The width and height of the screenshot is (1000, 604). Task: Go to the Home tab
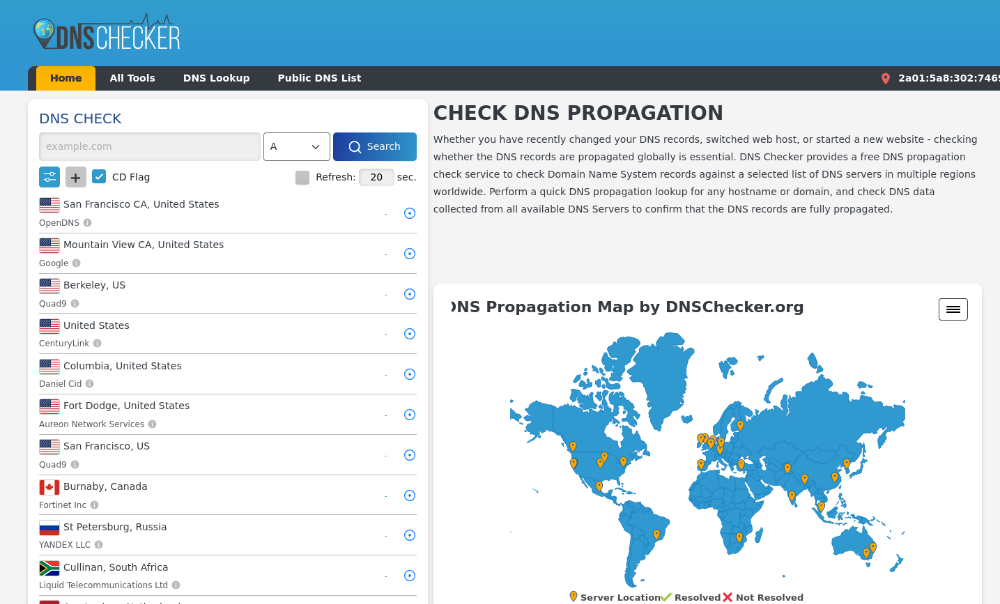click(x=66, y=78)
